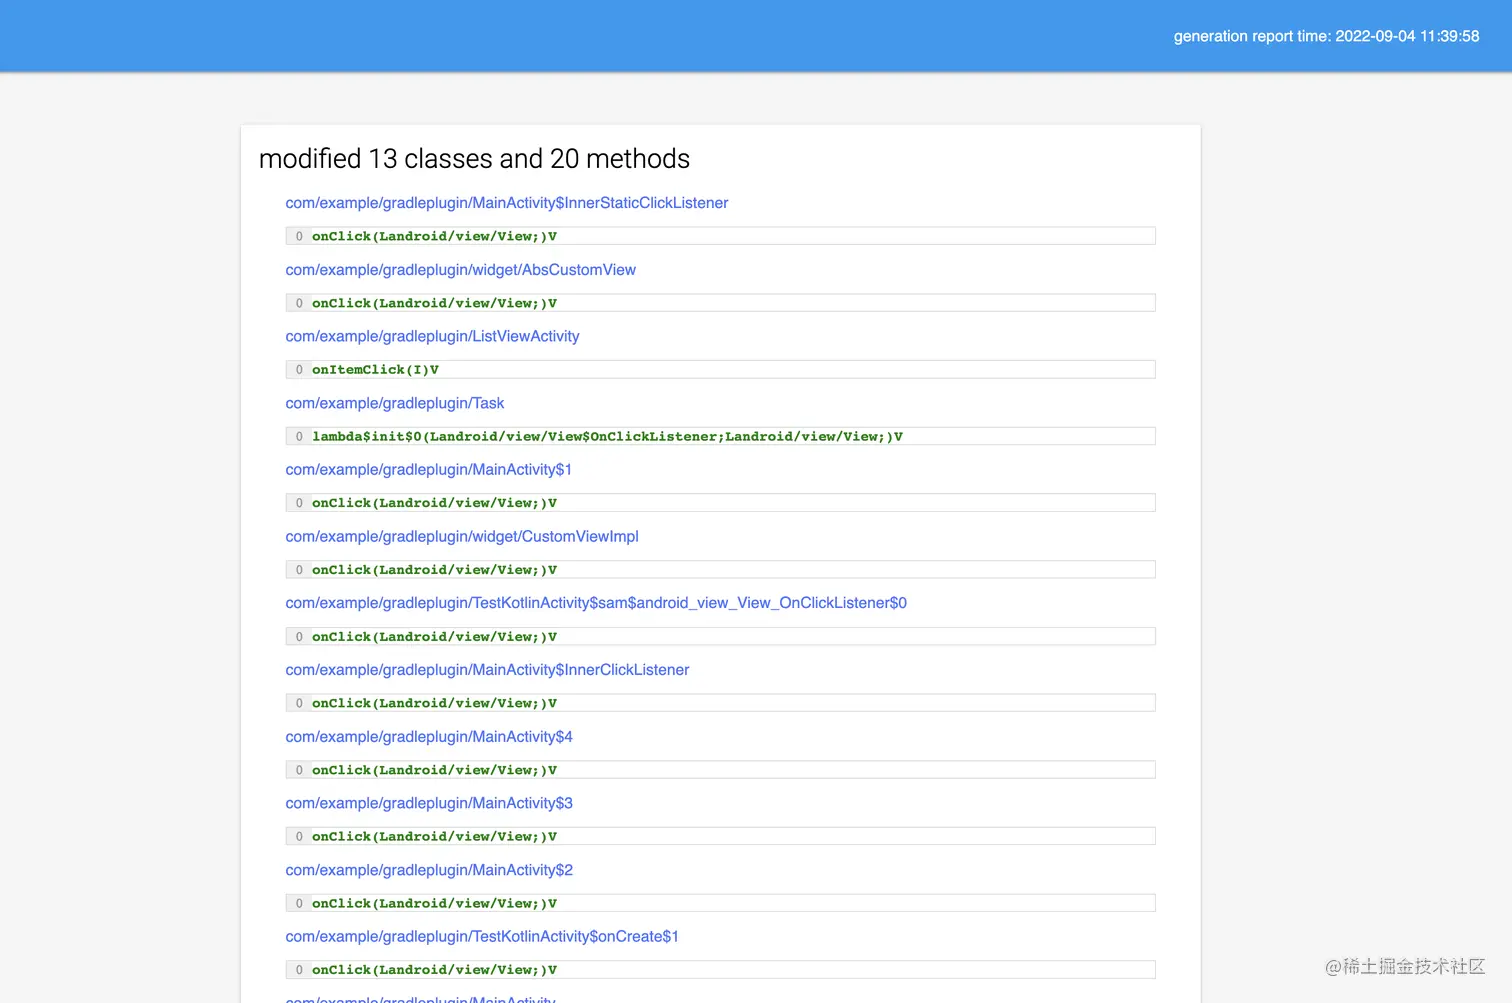Open the TestKotlinActivity sam OnClickListener class link
The height and width of the screenshot is (1003, 1512).
[x=596, y=603]
